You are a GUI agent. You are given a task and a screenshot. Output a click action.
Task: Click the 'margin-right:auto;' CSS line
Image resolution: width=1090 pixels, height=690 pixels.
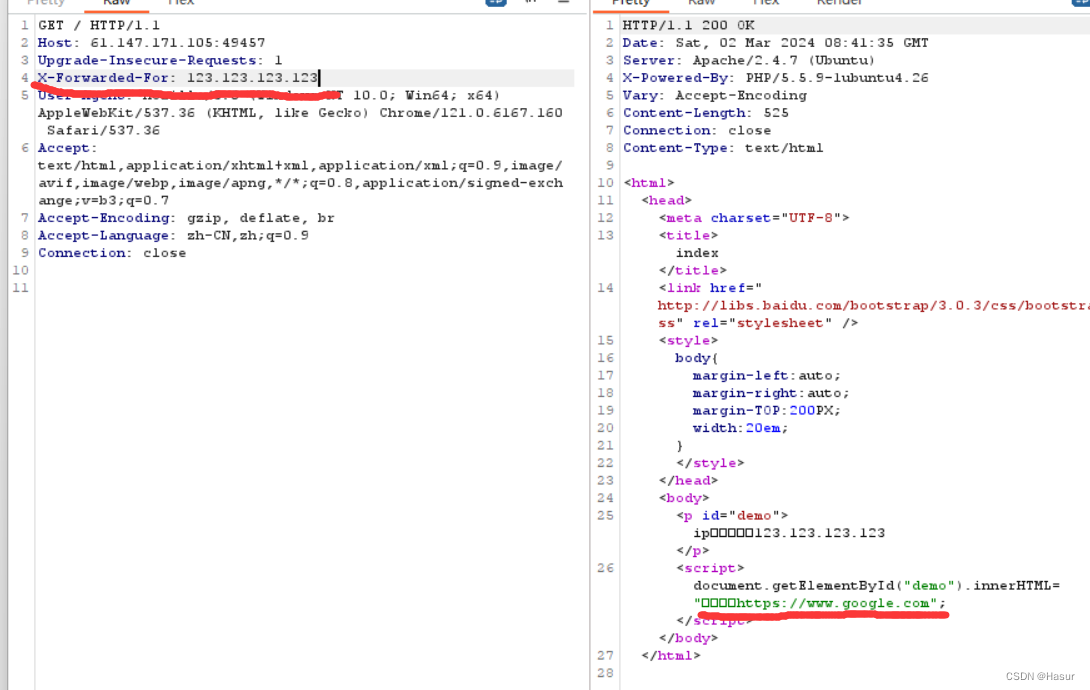770,393
